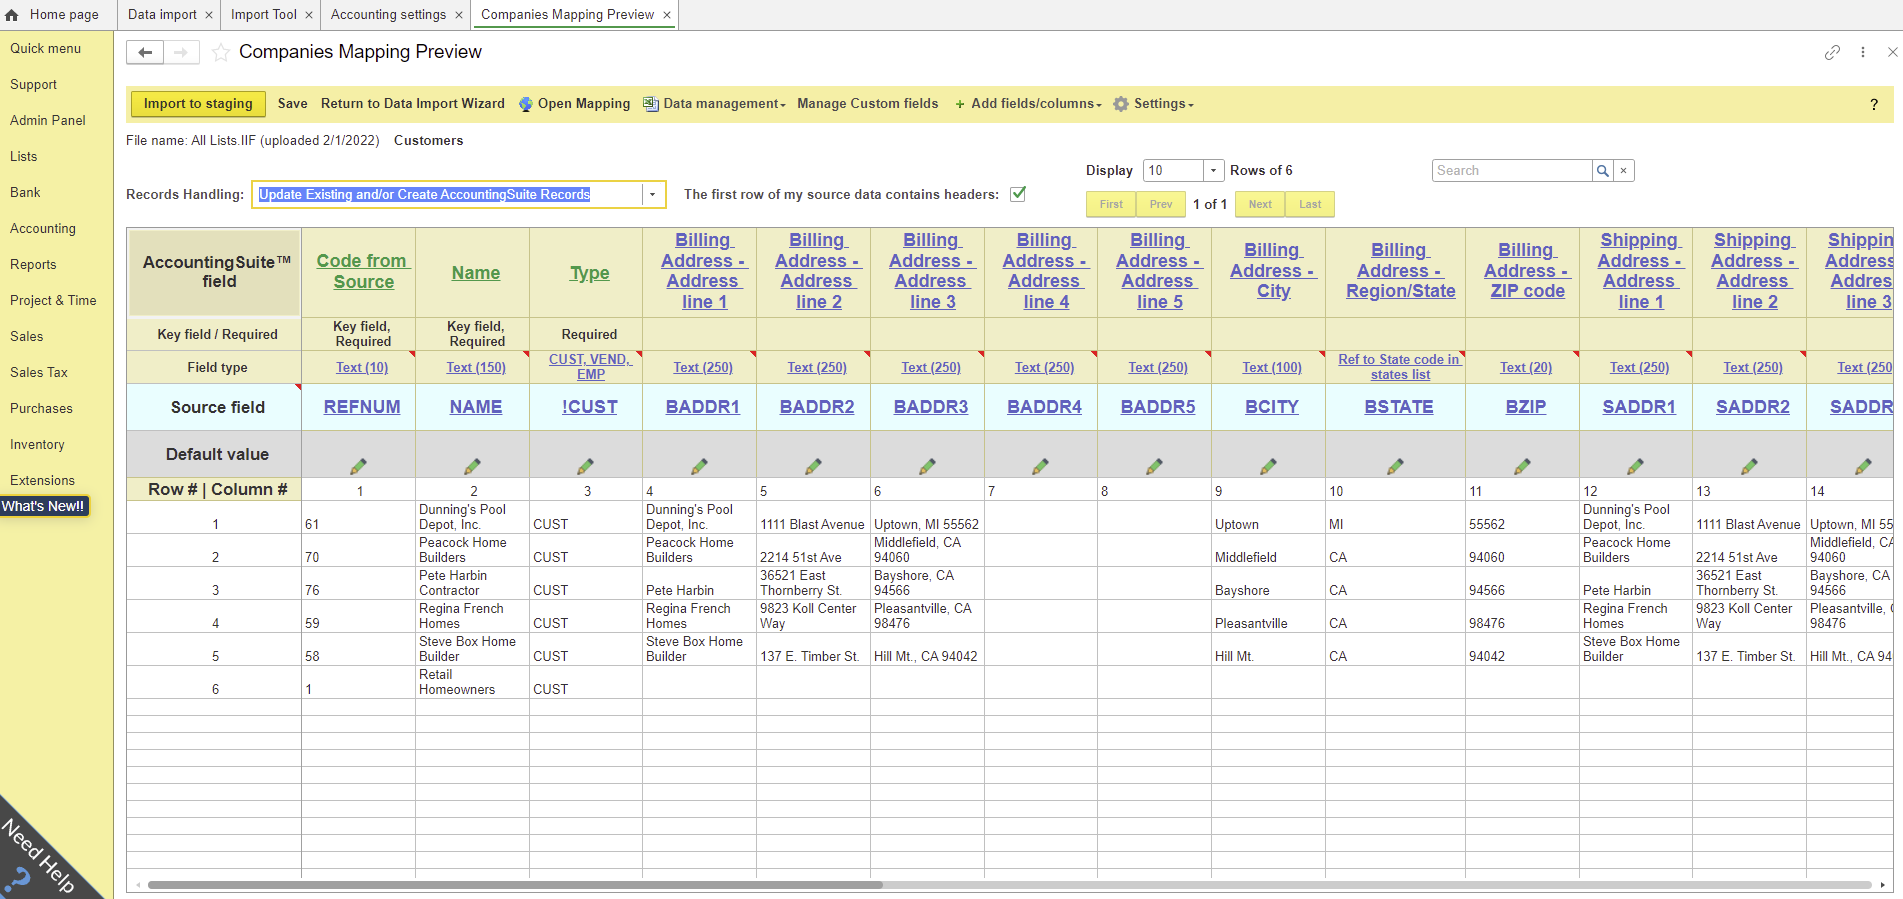1903x899 pixels.
Task: Edit default value pencil under REFNUM
Action: (x=358, y=466)
